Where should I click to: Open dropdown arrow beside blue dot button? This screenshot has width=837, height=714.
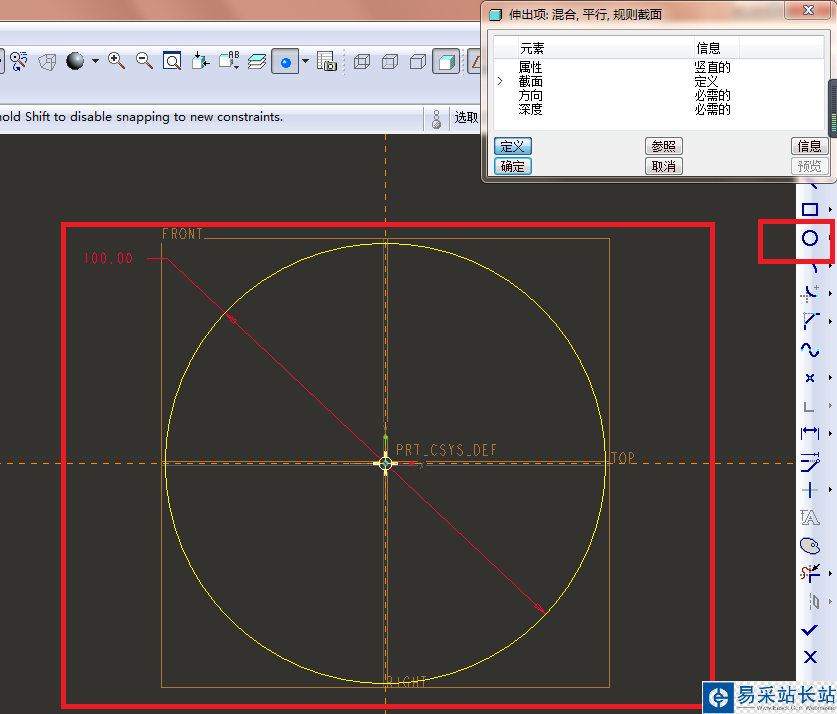305,61
